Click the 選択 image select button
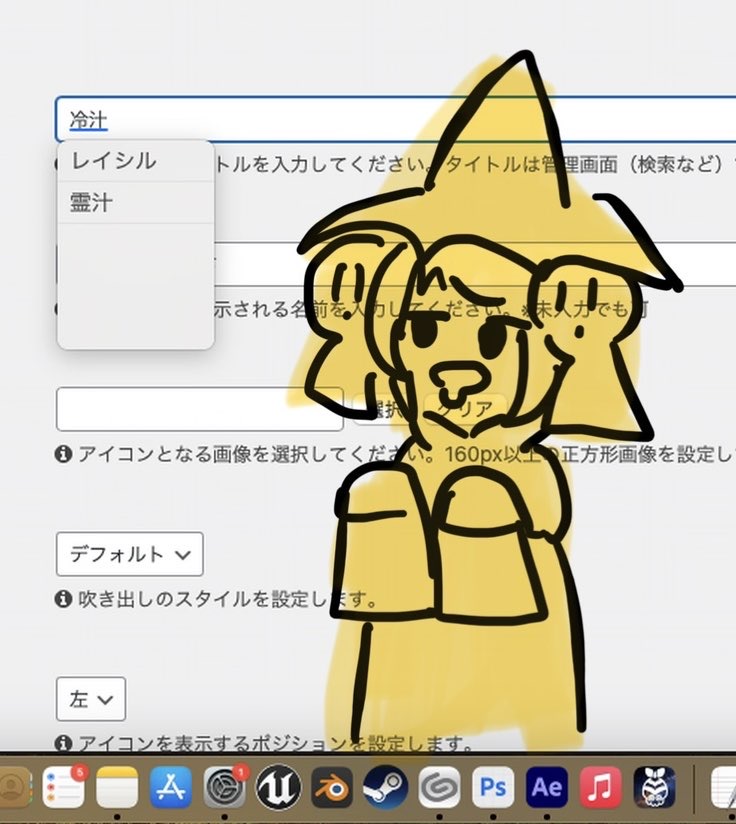Viewport: 736px width, 824px height. coord(382,409)
